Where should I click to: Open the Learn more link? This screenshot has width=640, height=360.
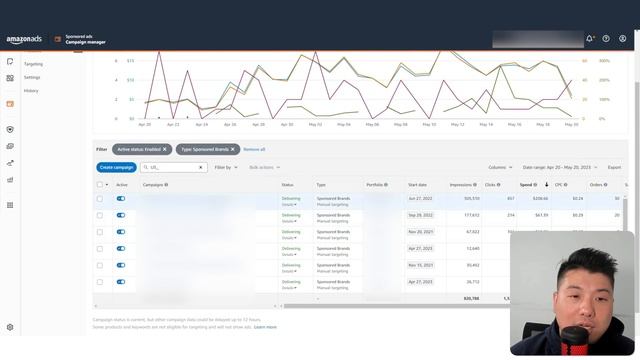(x=265, y=327)
